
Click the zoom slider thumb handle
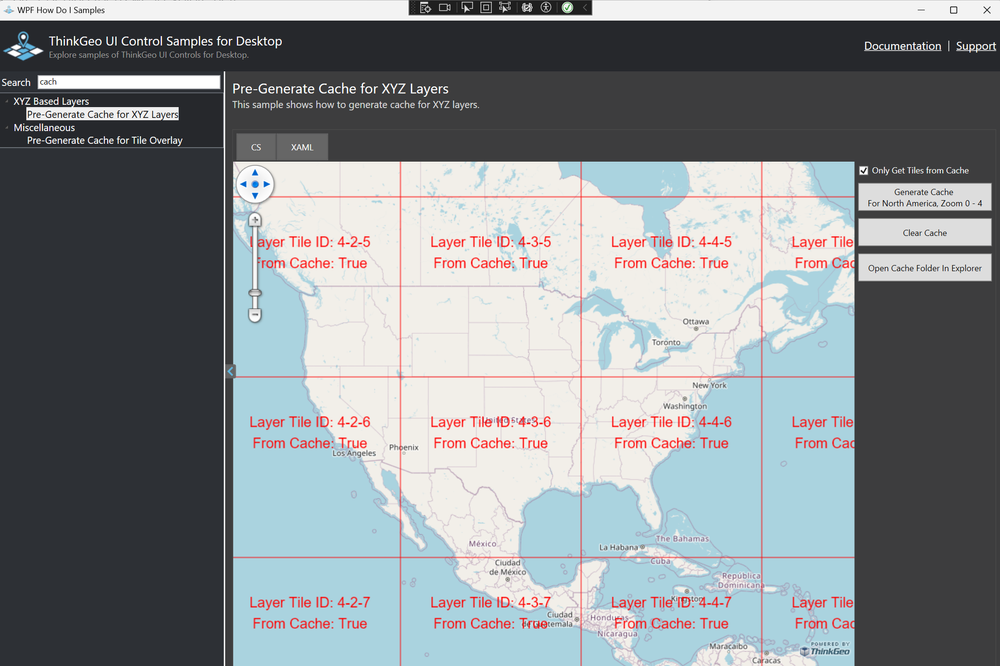pyautogui.click(x=254, y=293)
